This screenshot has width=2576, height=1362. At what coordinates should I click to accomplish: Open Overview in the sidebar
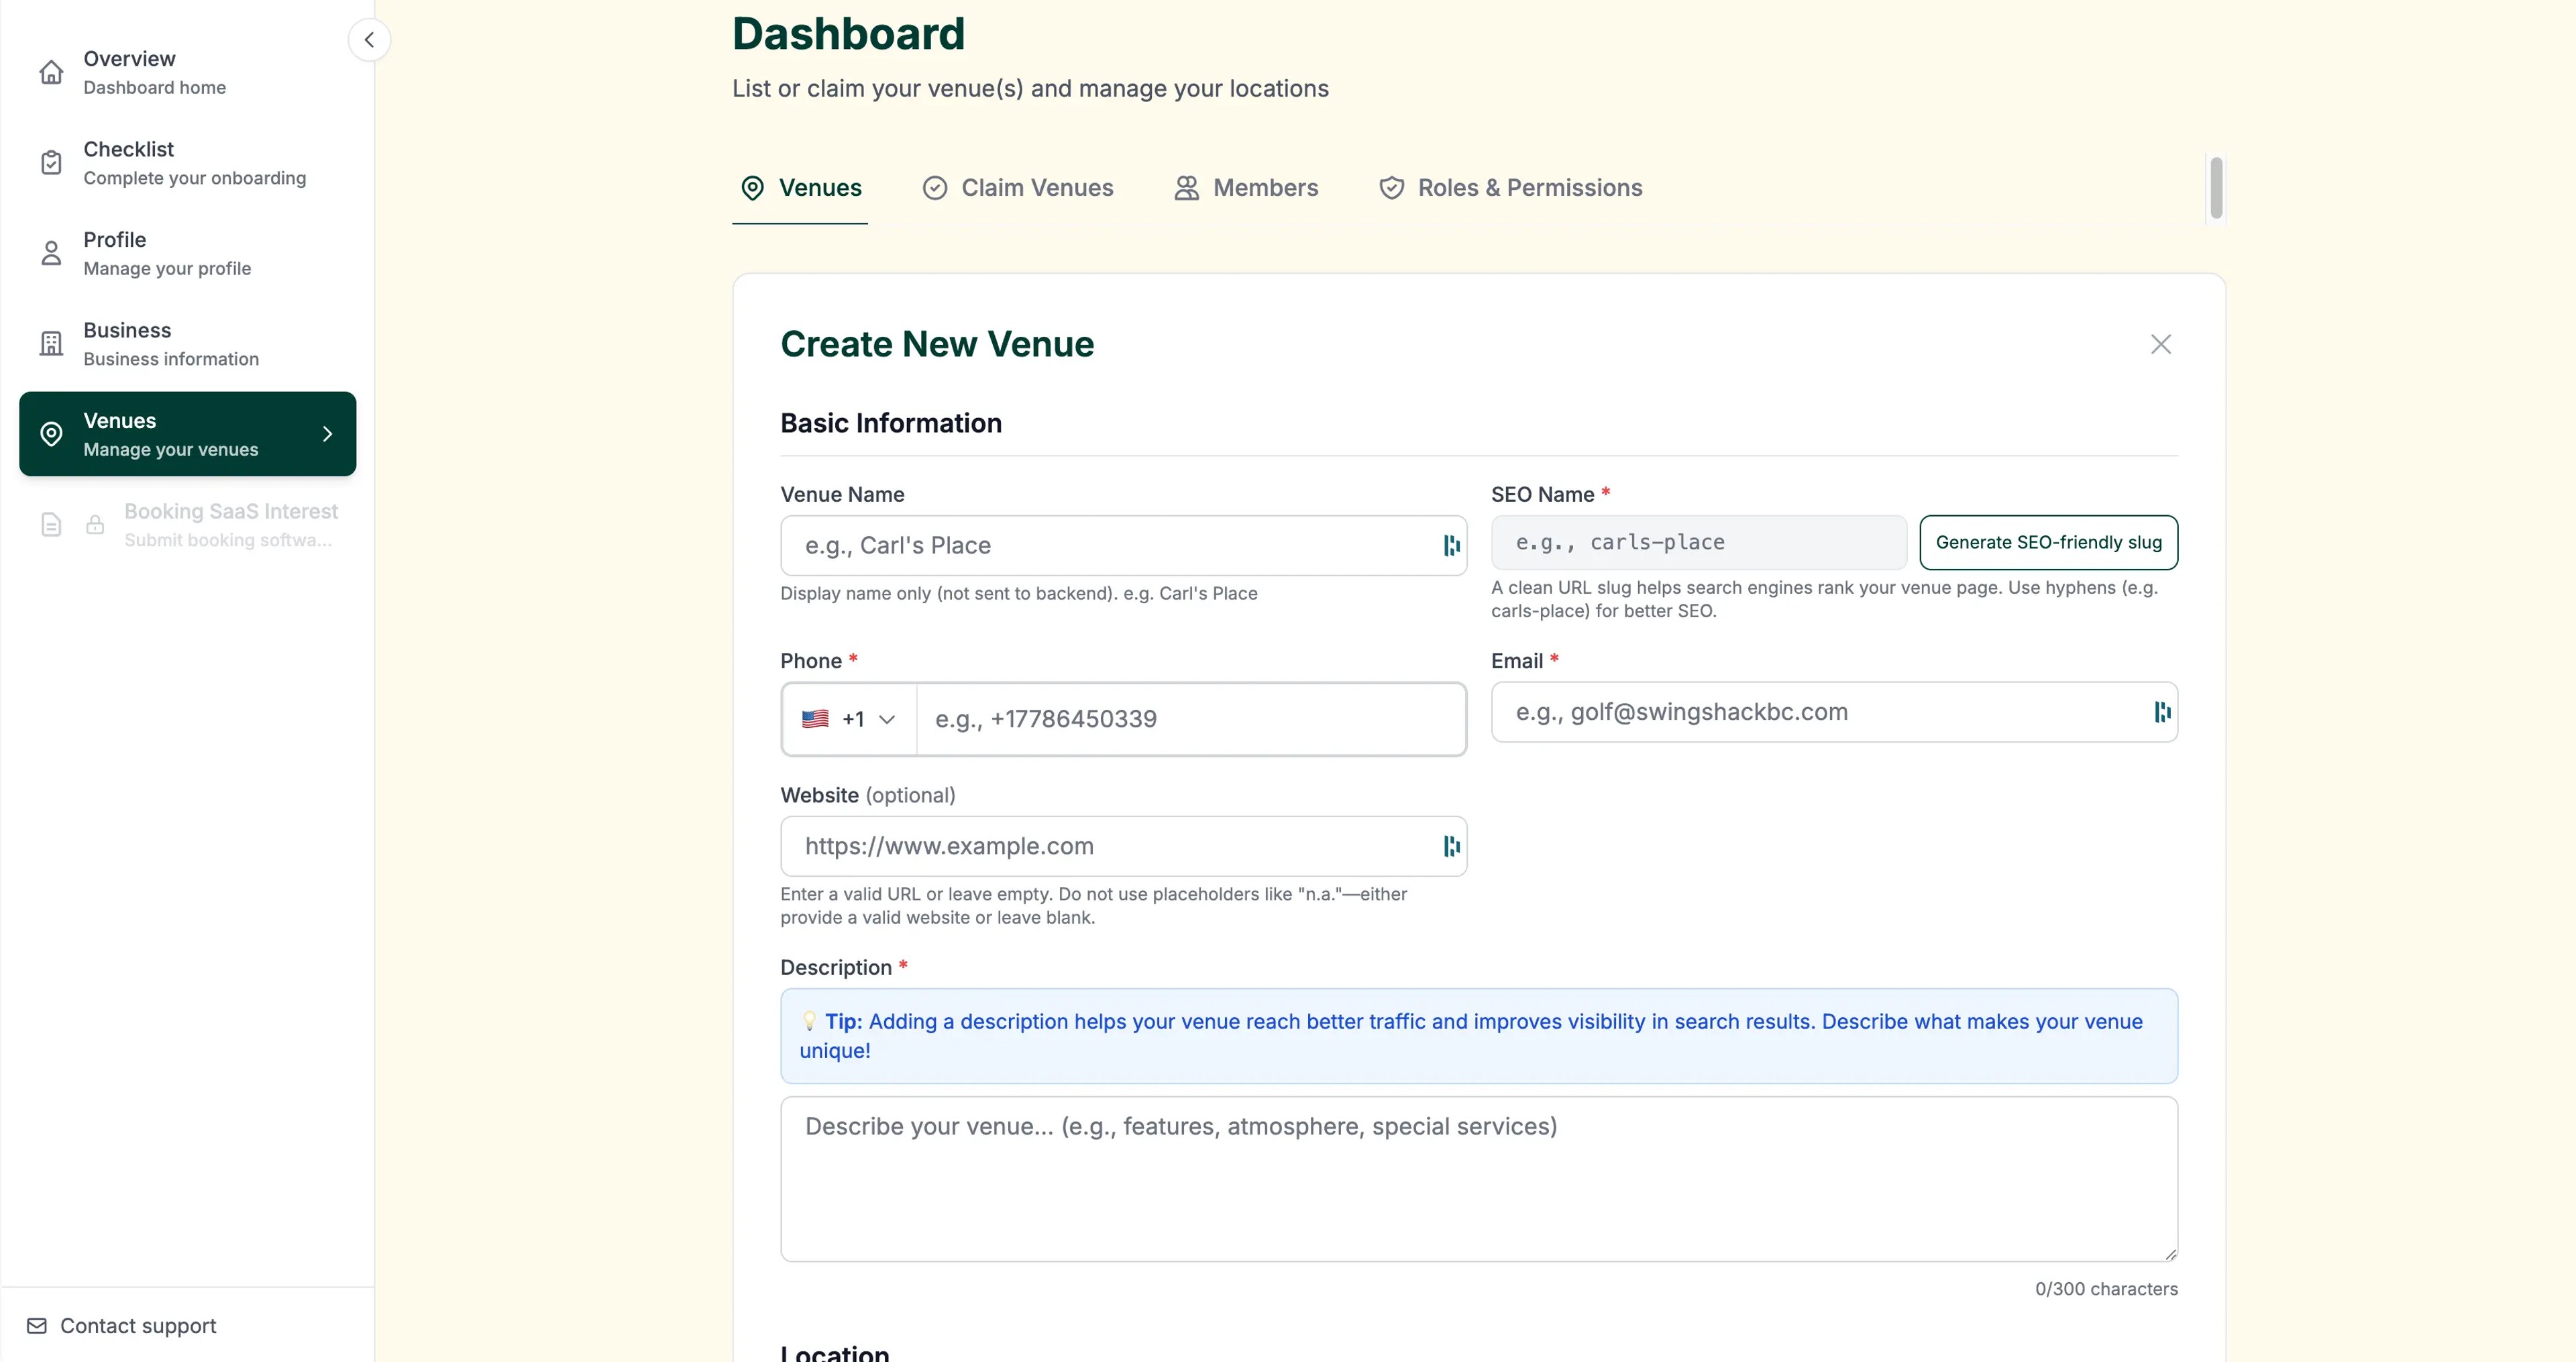(x=188, y=72)
